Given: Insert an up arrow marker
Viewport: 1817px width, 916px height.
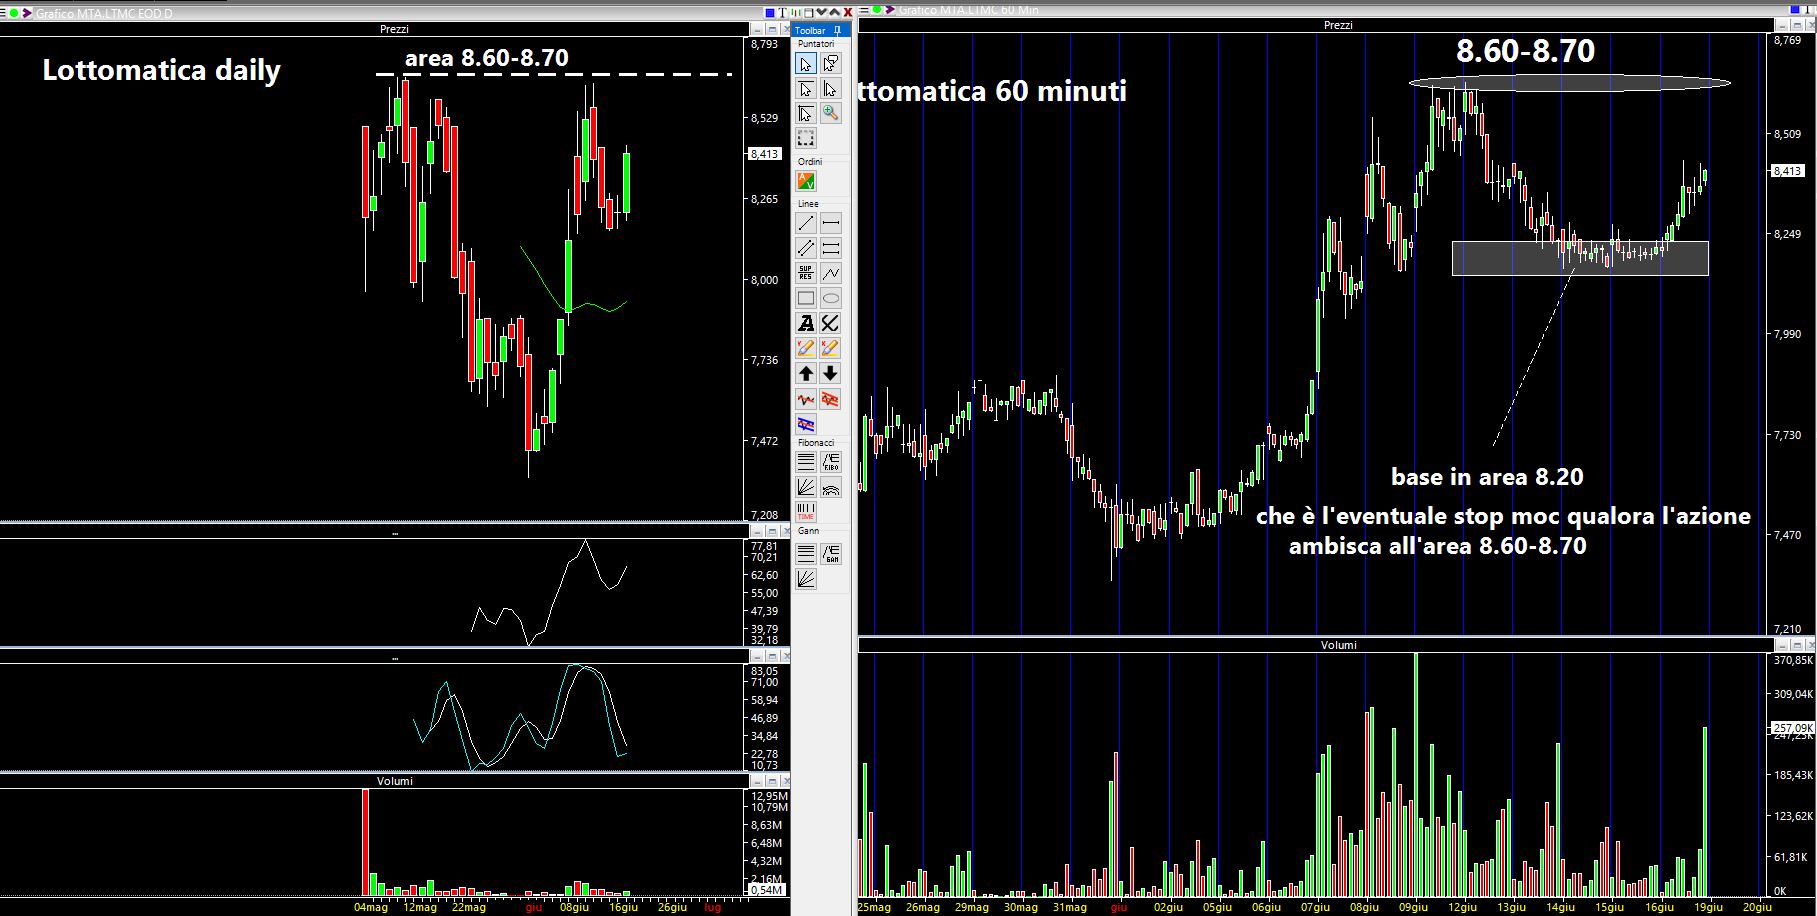Looking at the screenshot, I should pos(806,373).
